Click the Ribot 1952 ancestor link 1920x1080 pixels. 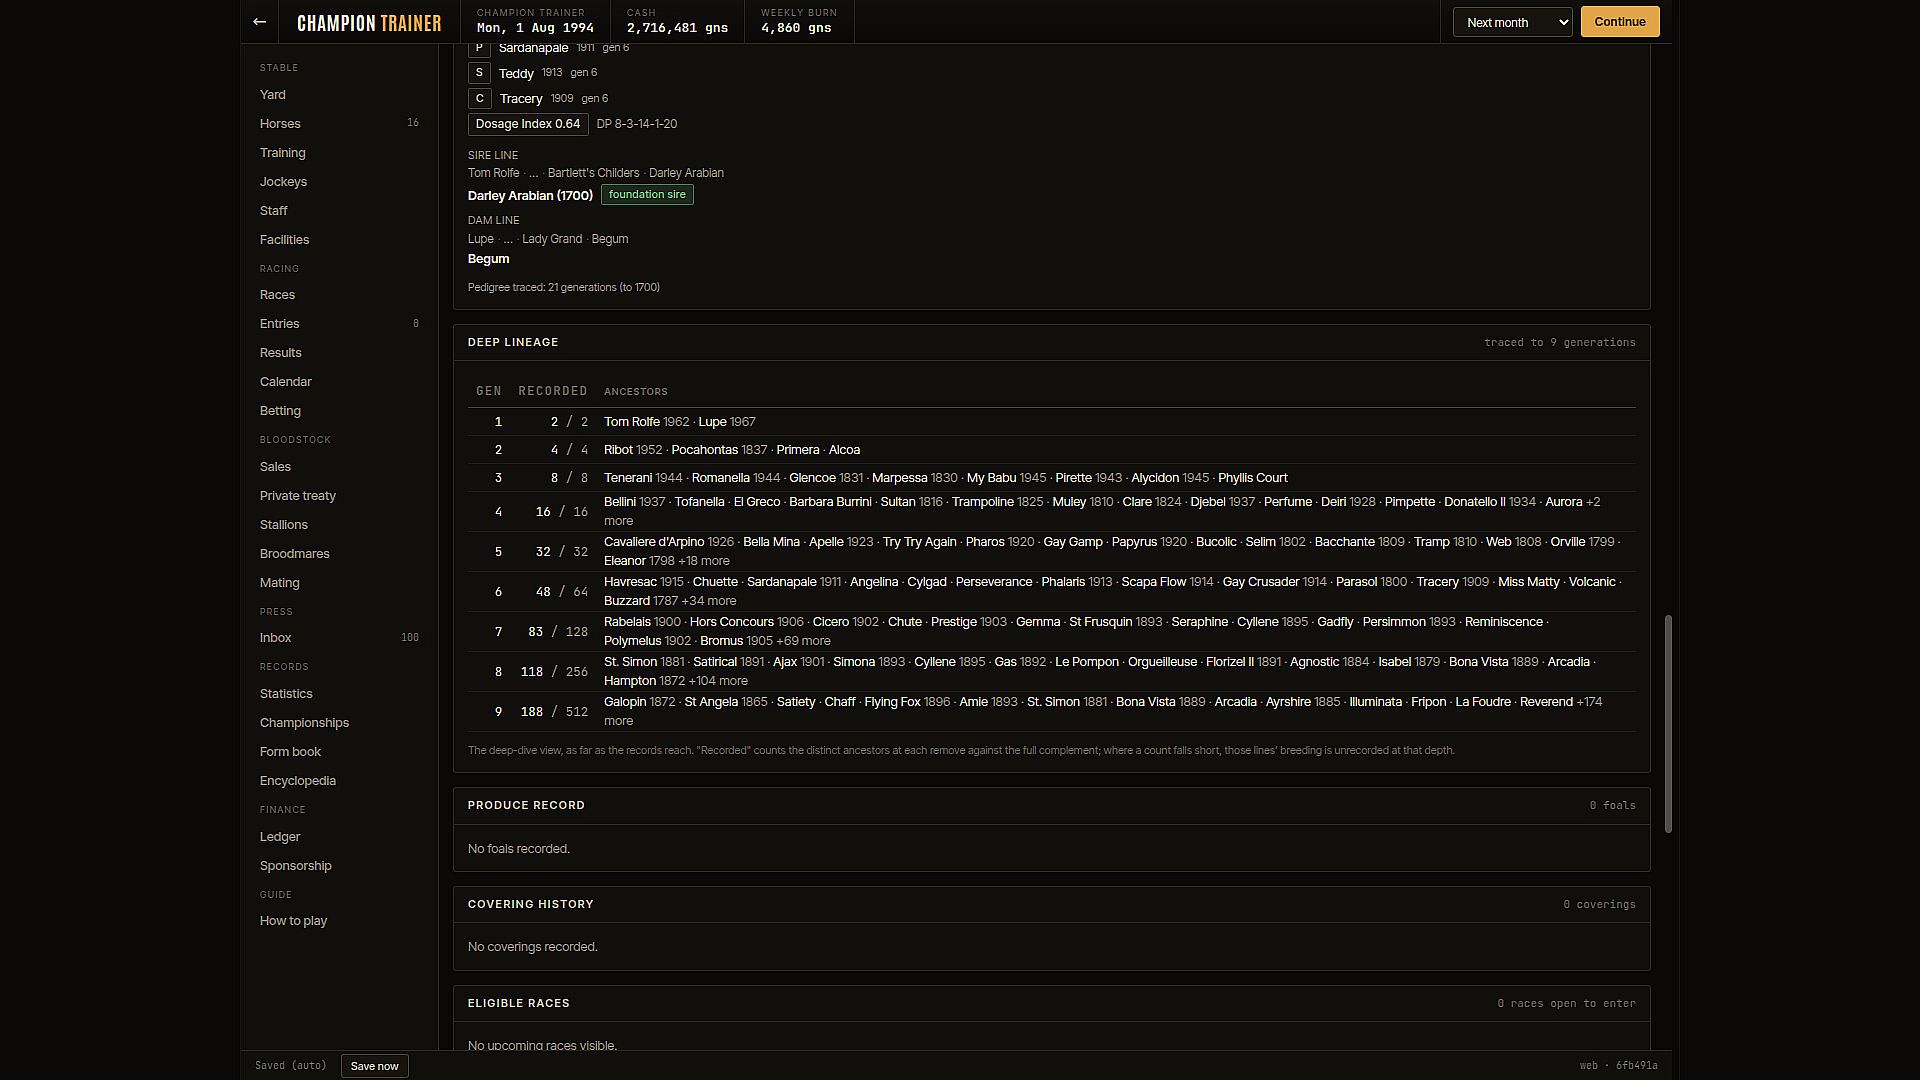[x=633, y=450]
